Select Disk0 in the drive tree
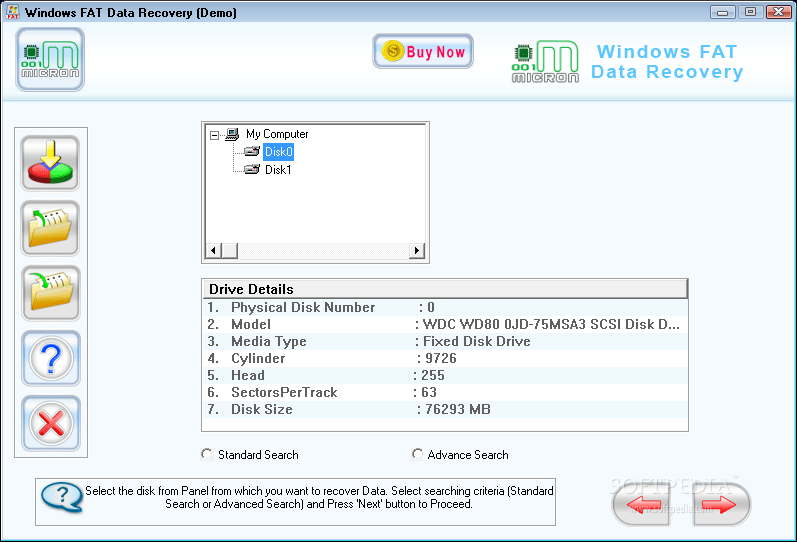Screen dimensions: 797x542 click(279, 152)
